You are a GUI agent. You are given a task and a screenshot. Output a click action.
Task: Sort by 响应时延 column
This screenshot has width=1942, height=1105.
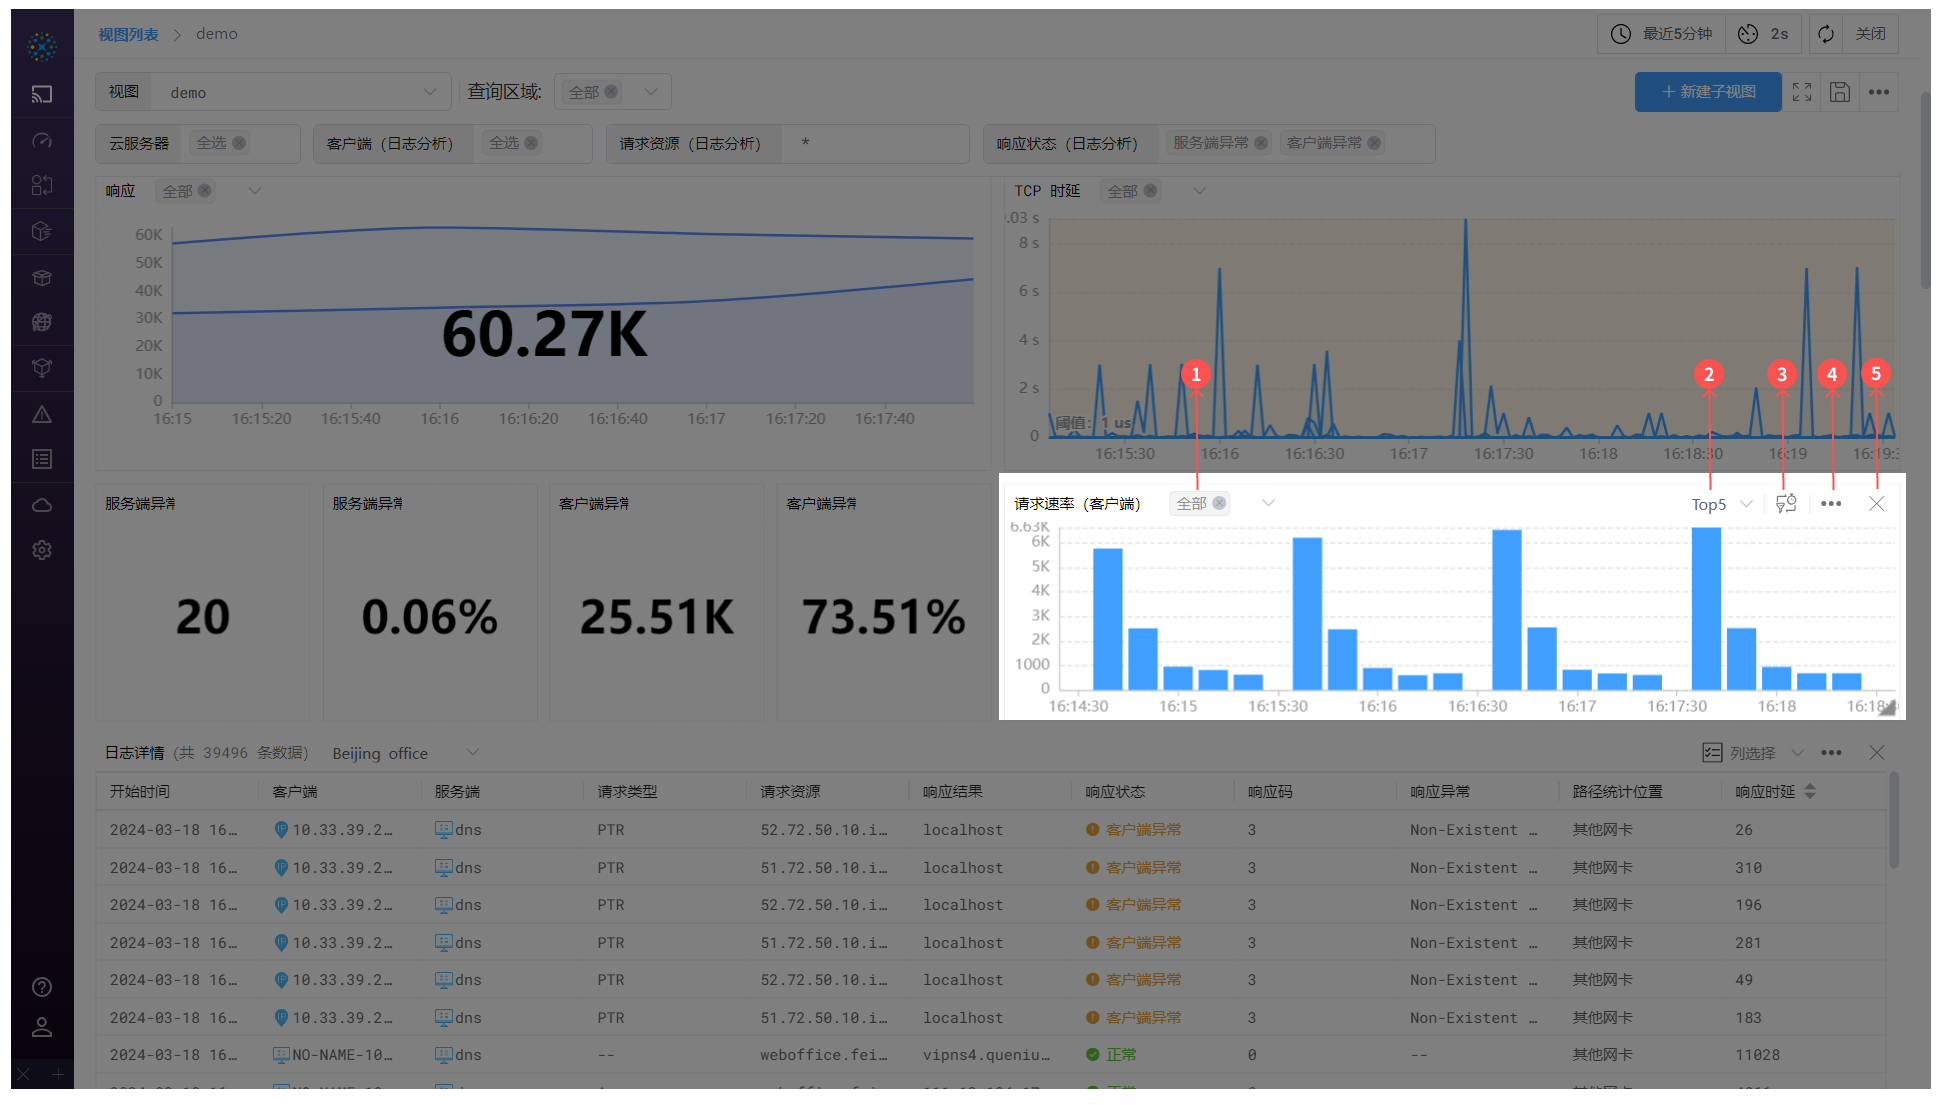tap(1810, 791)
